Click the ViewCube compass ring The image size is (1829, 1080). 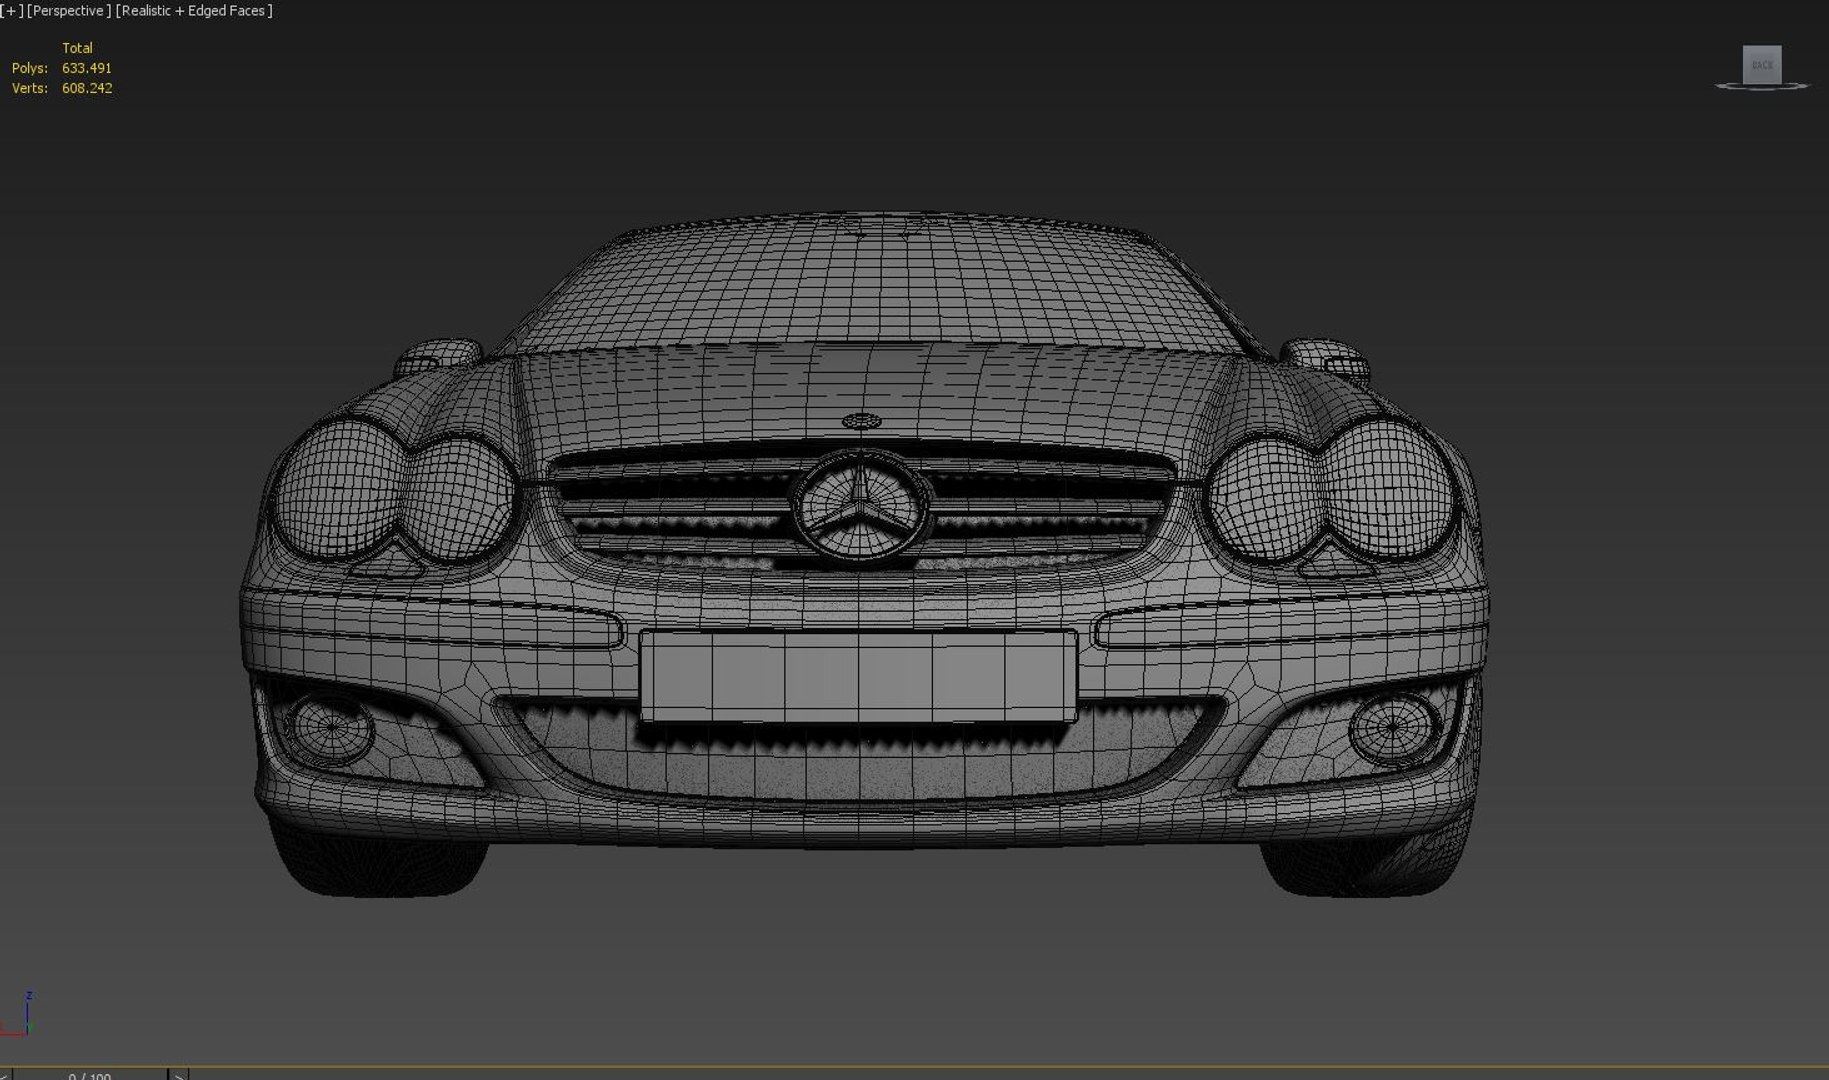[x=1762, y=87]
